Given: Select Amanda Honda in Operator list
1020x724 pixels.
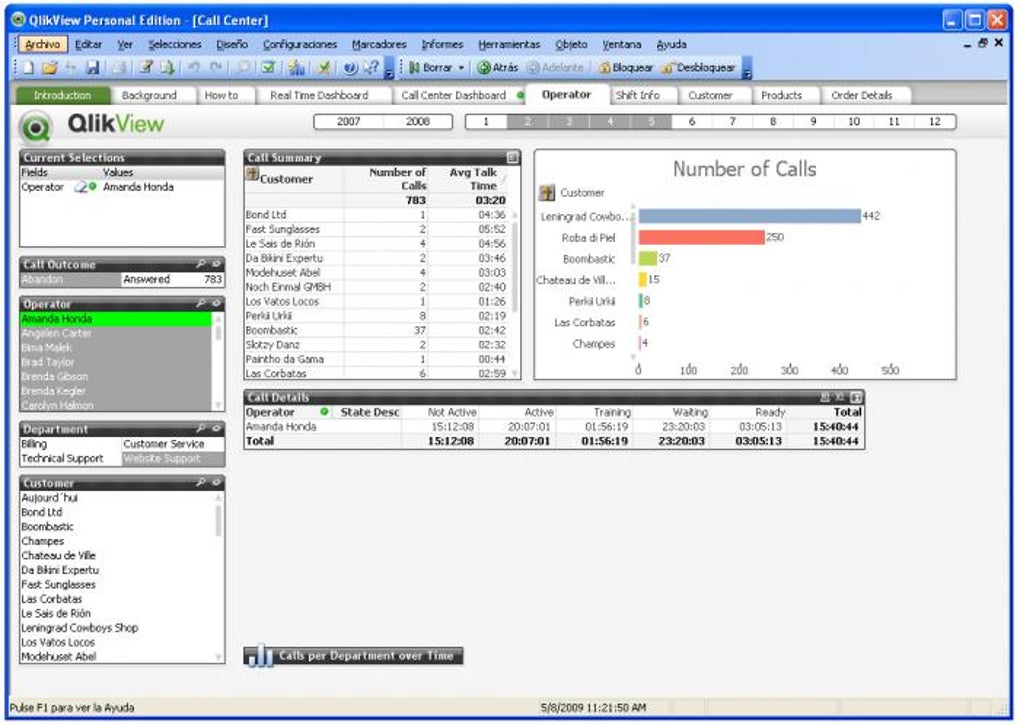Looking at the screenshot, I should pyautogui.click(x=116, y=319).
